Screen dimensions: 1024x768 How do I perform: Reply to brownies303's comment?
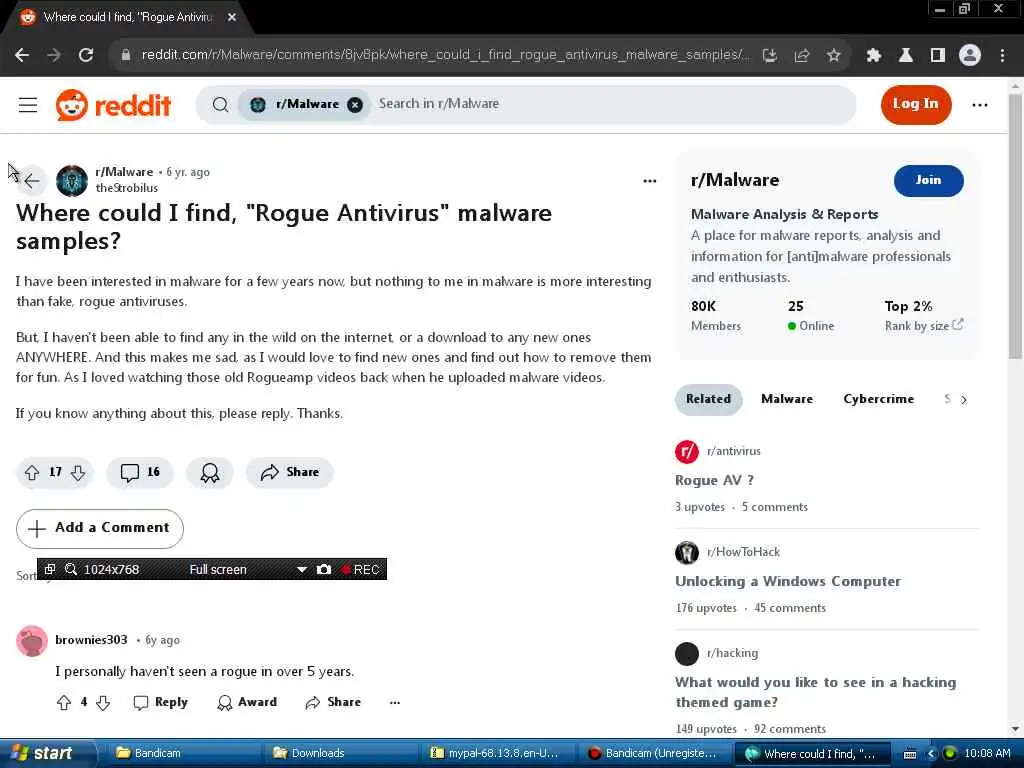161,703
